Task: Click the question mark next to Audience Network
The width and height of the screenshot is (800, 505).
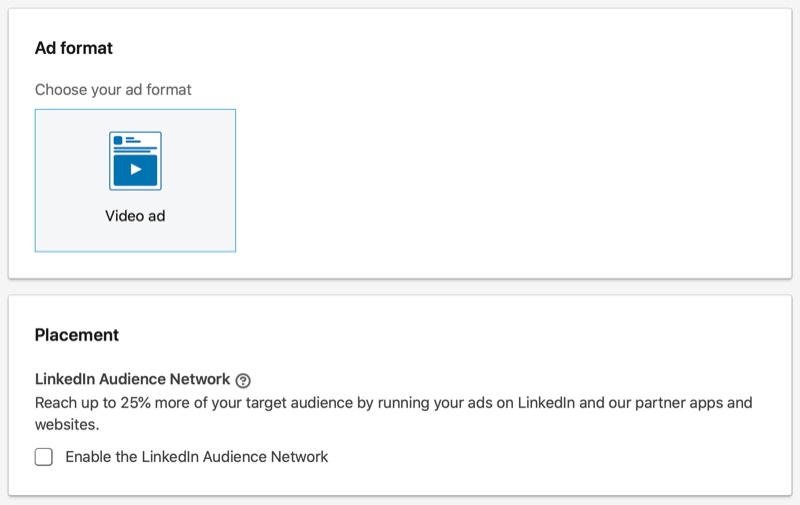Action: tap(243, 380)
